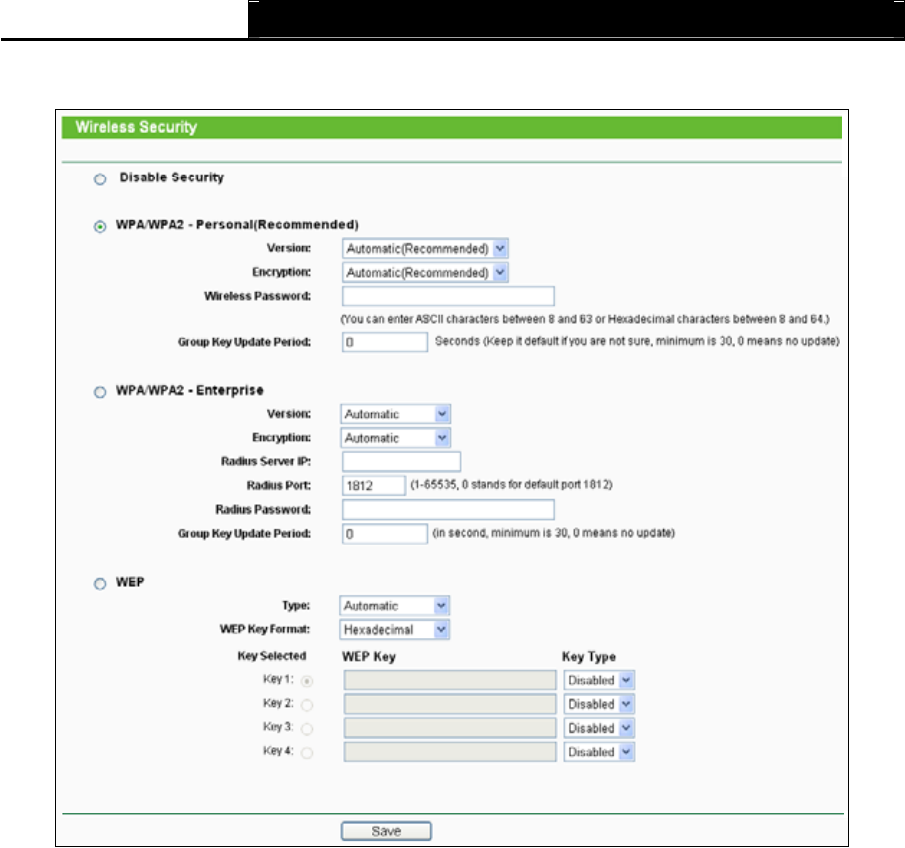The width and height of the screenshot is (905, 848).
Task: Pick Key 4 as the selected WEP key
Action: pos(307,753)
